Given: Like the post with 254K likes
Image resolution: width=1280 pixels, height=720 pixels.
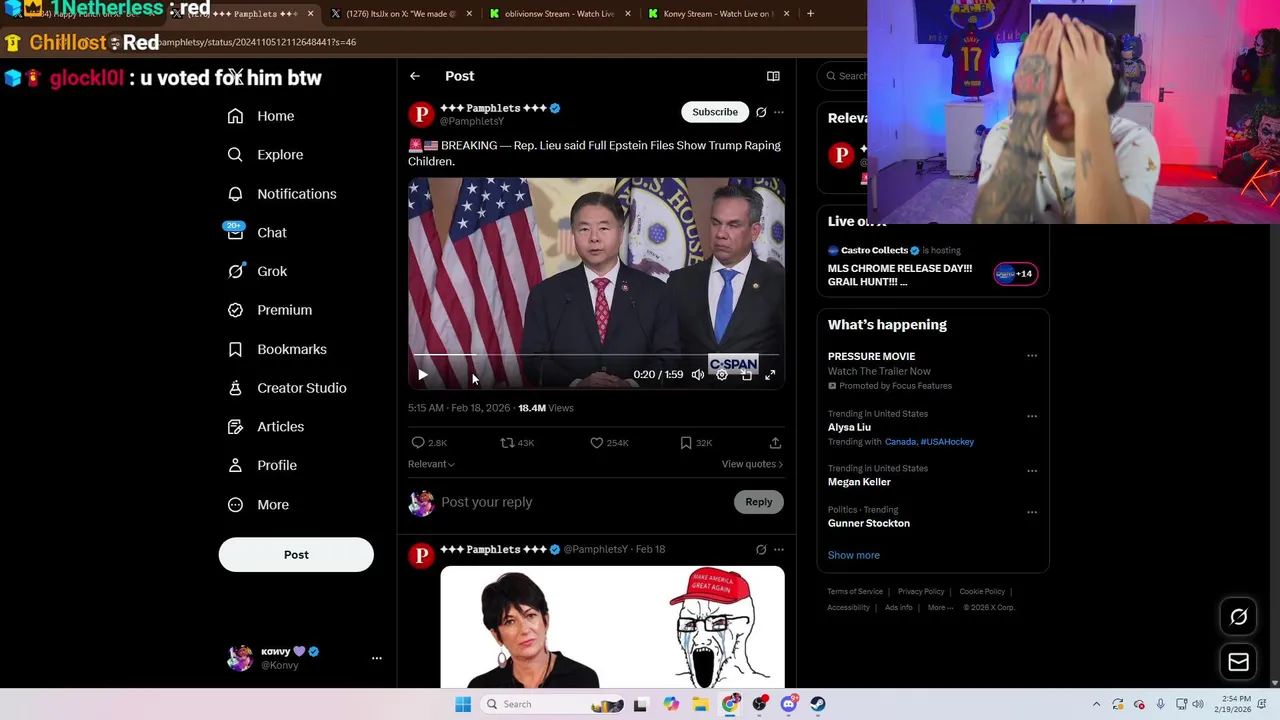Looking at the screenshot, I should pos(609,443).
